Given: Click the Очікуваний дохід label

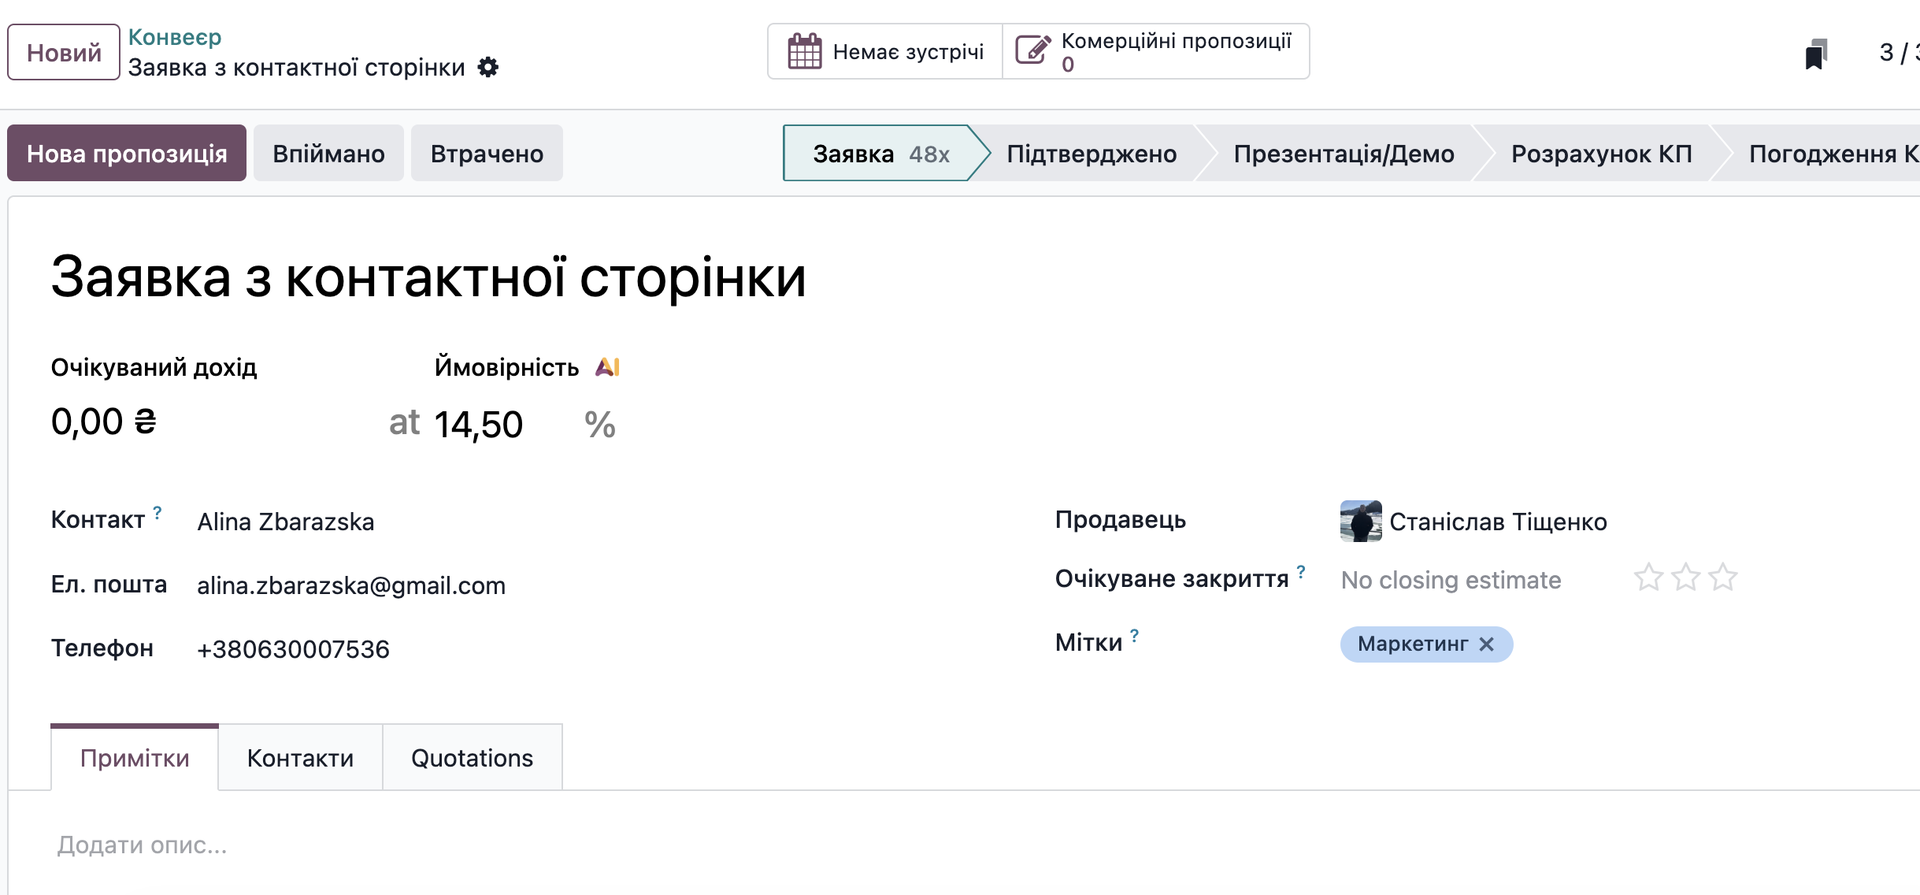Looking at the screenshot, I should [x=154, y=367].
